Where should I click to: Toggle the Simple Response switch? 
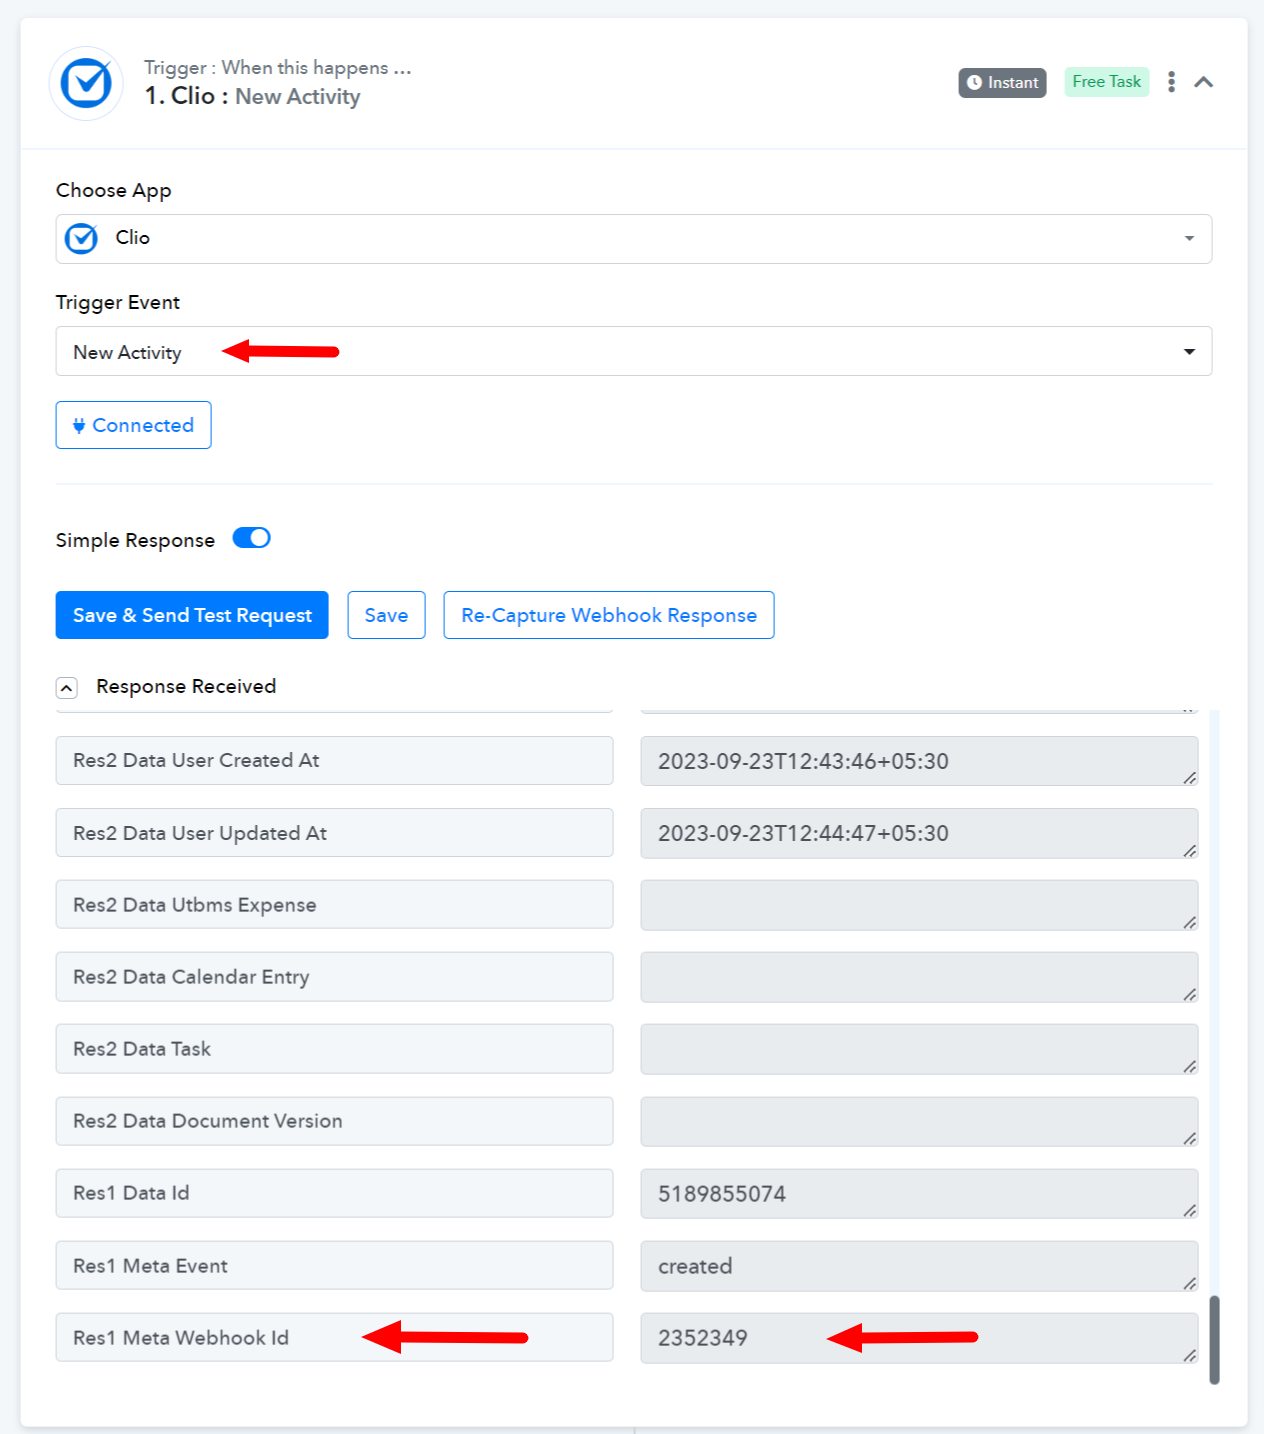coord(252,538)
